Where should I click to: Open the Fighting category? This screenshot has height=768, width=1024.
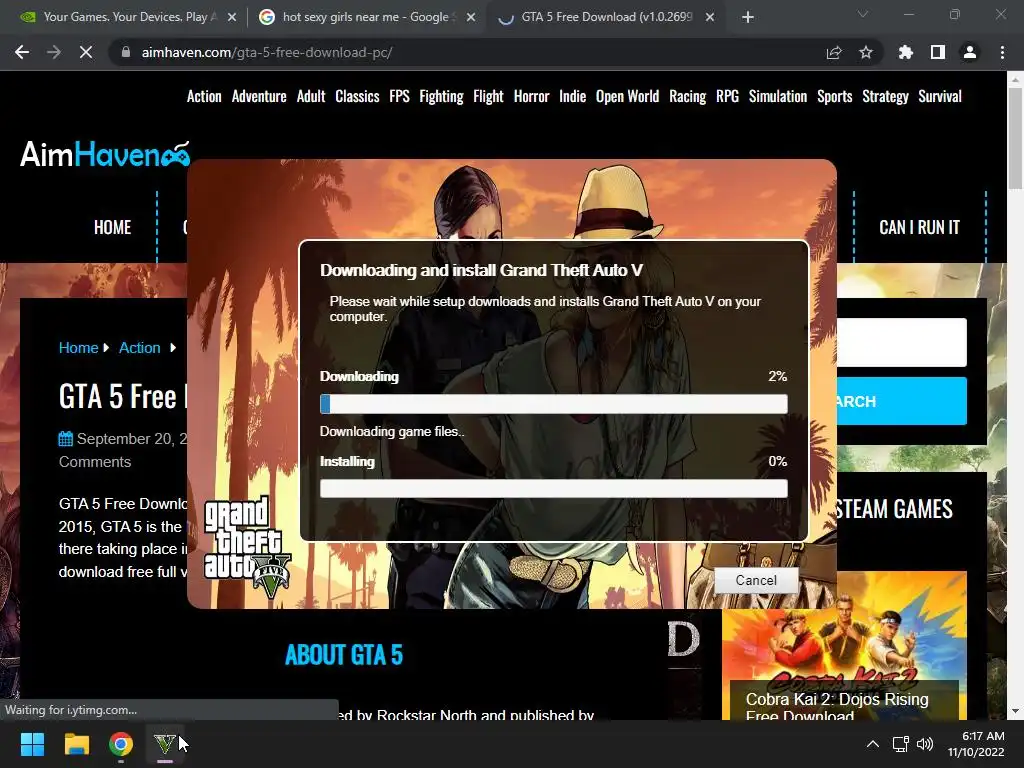(x=441, y=97)
